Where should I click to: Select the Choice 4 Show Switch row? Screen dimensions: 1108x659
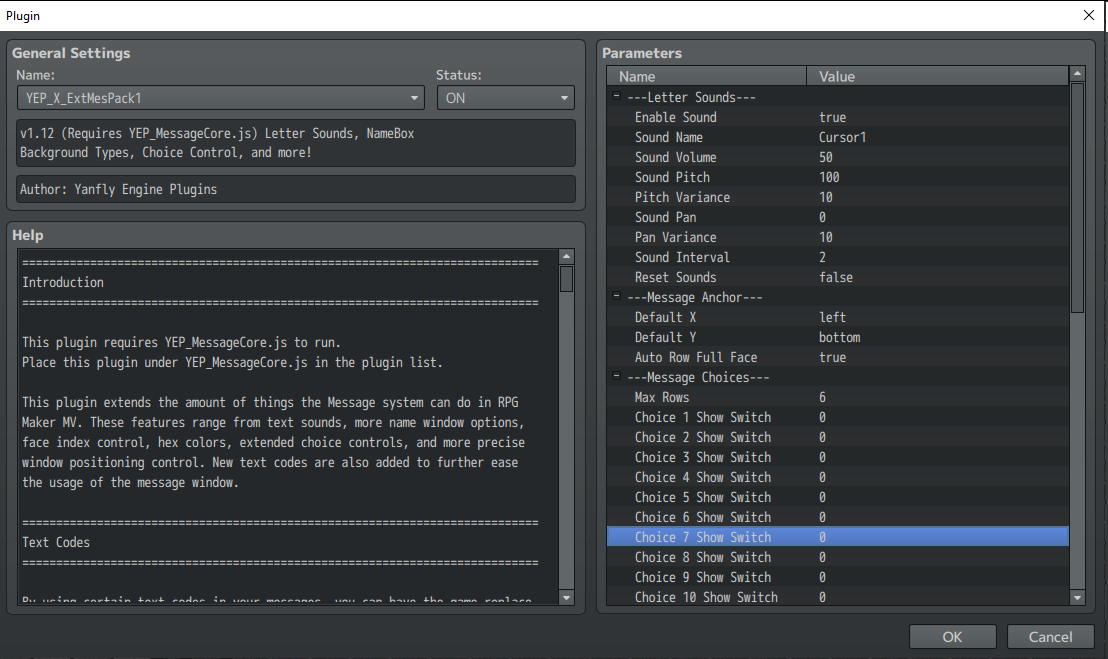(x=837, y=477)
